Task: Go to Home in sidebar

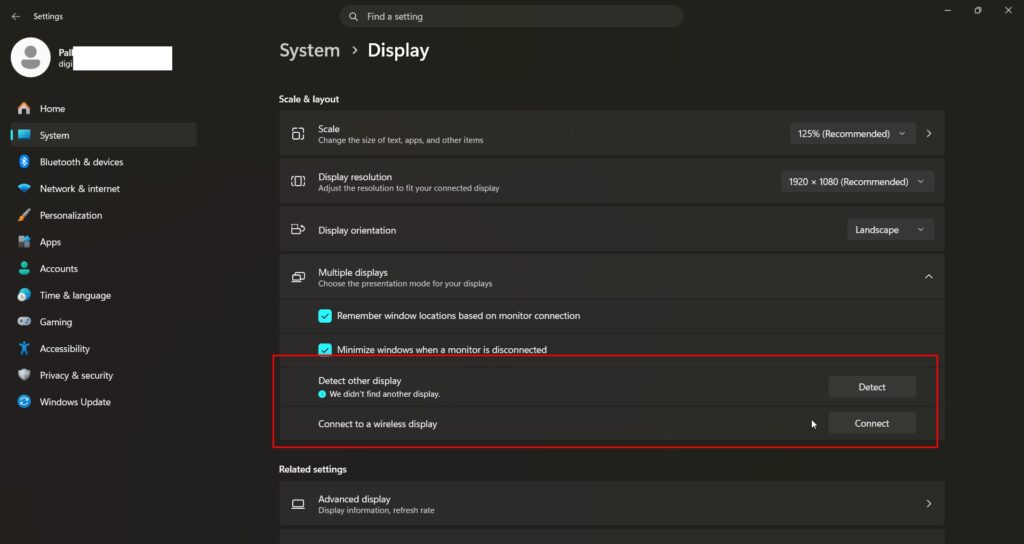Action: click(x=103, y=108)
